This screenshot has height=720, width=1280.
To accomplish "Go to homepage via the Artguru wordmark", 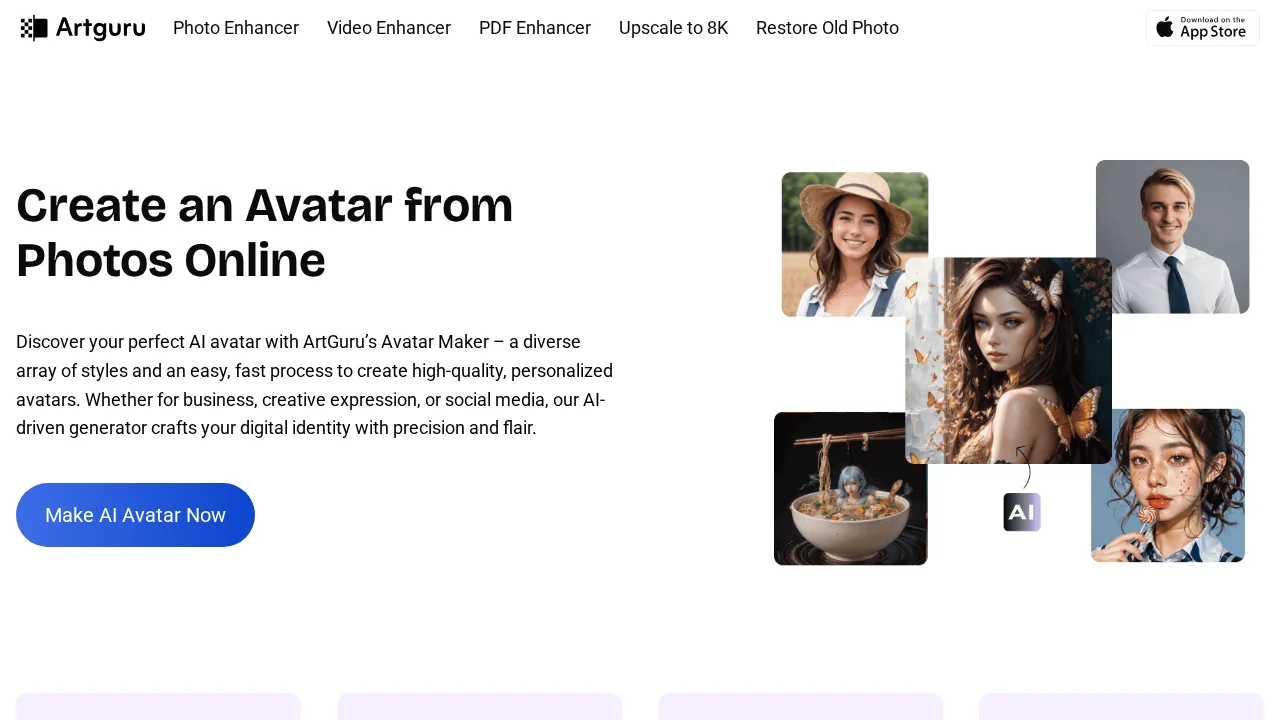I will (x=100, y=27).
